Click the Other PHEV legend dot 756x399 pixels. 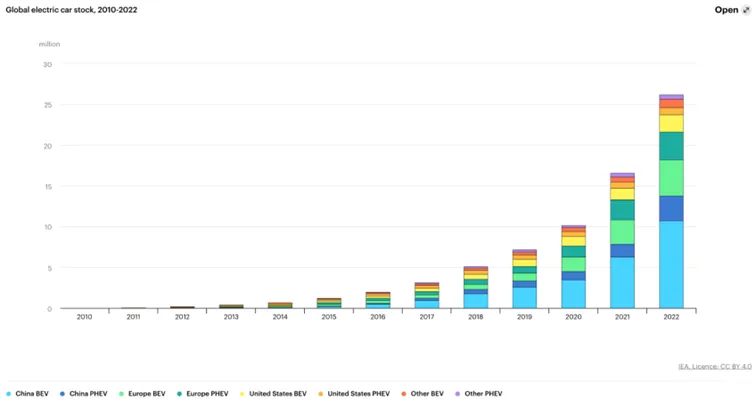click(x=458, y=394)
